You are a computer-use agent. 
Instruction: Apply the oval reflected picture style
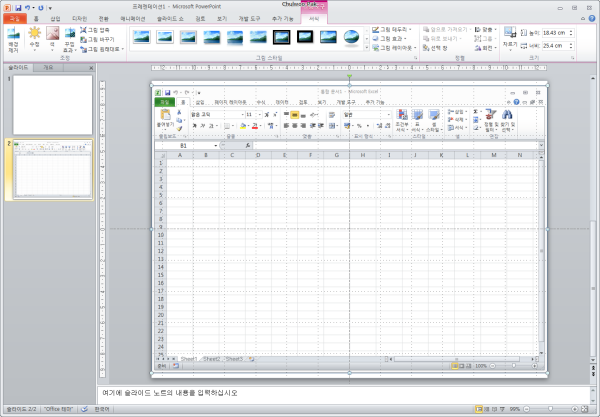(x=351, y=37)
